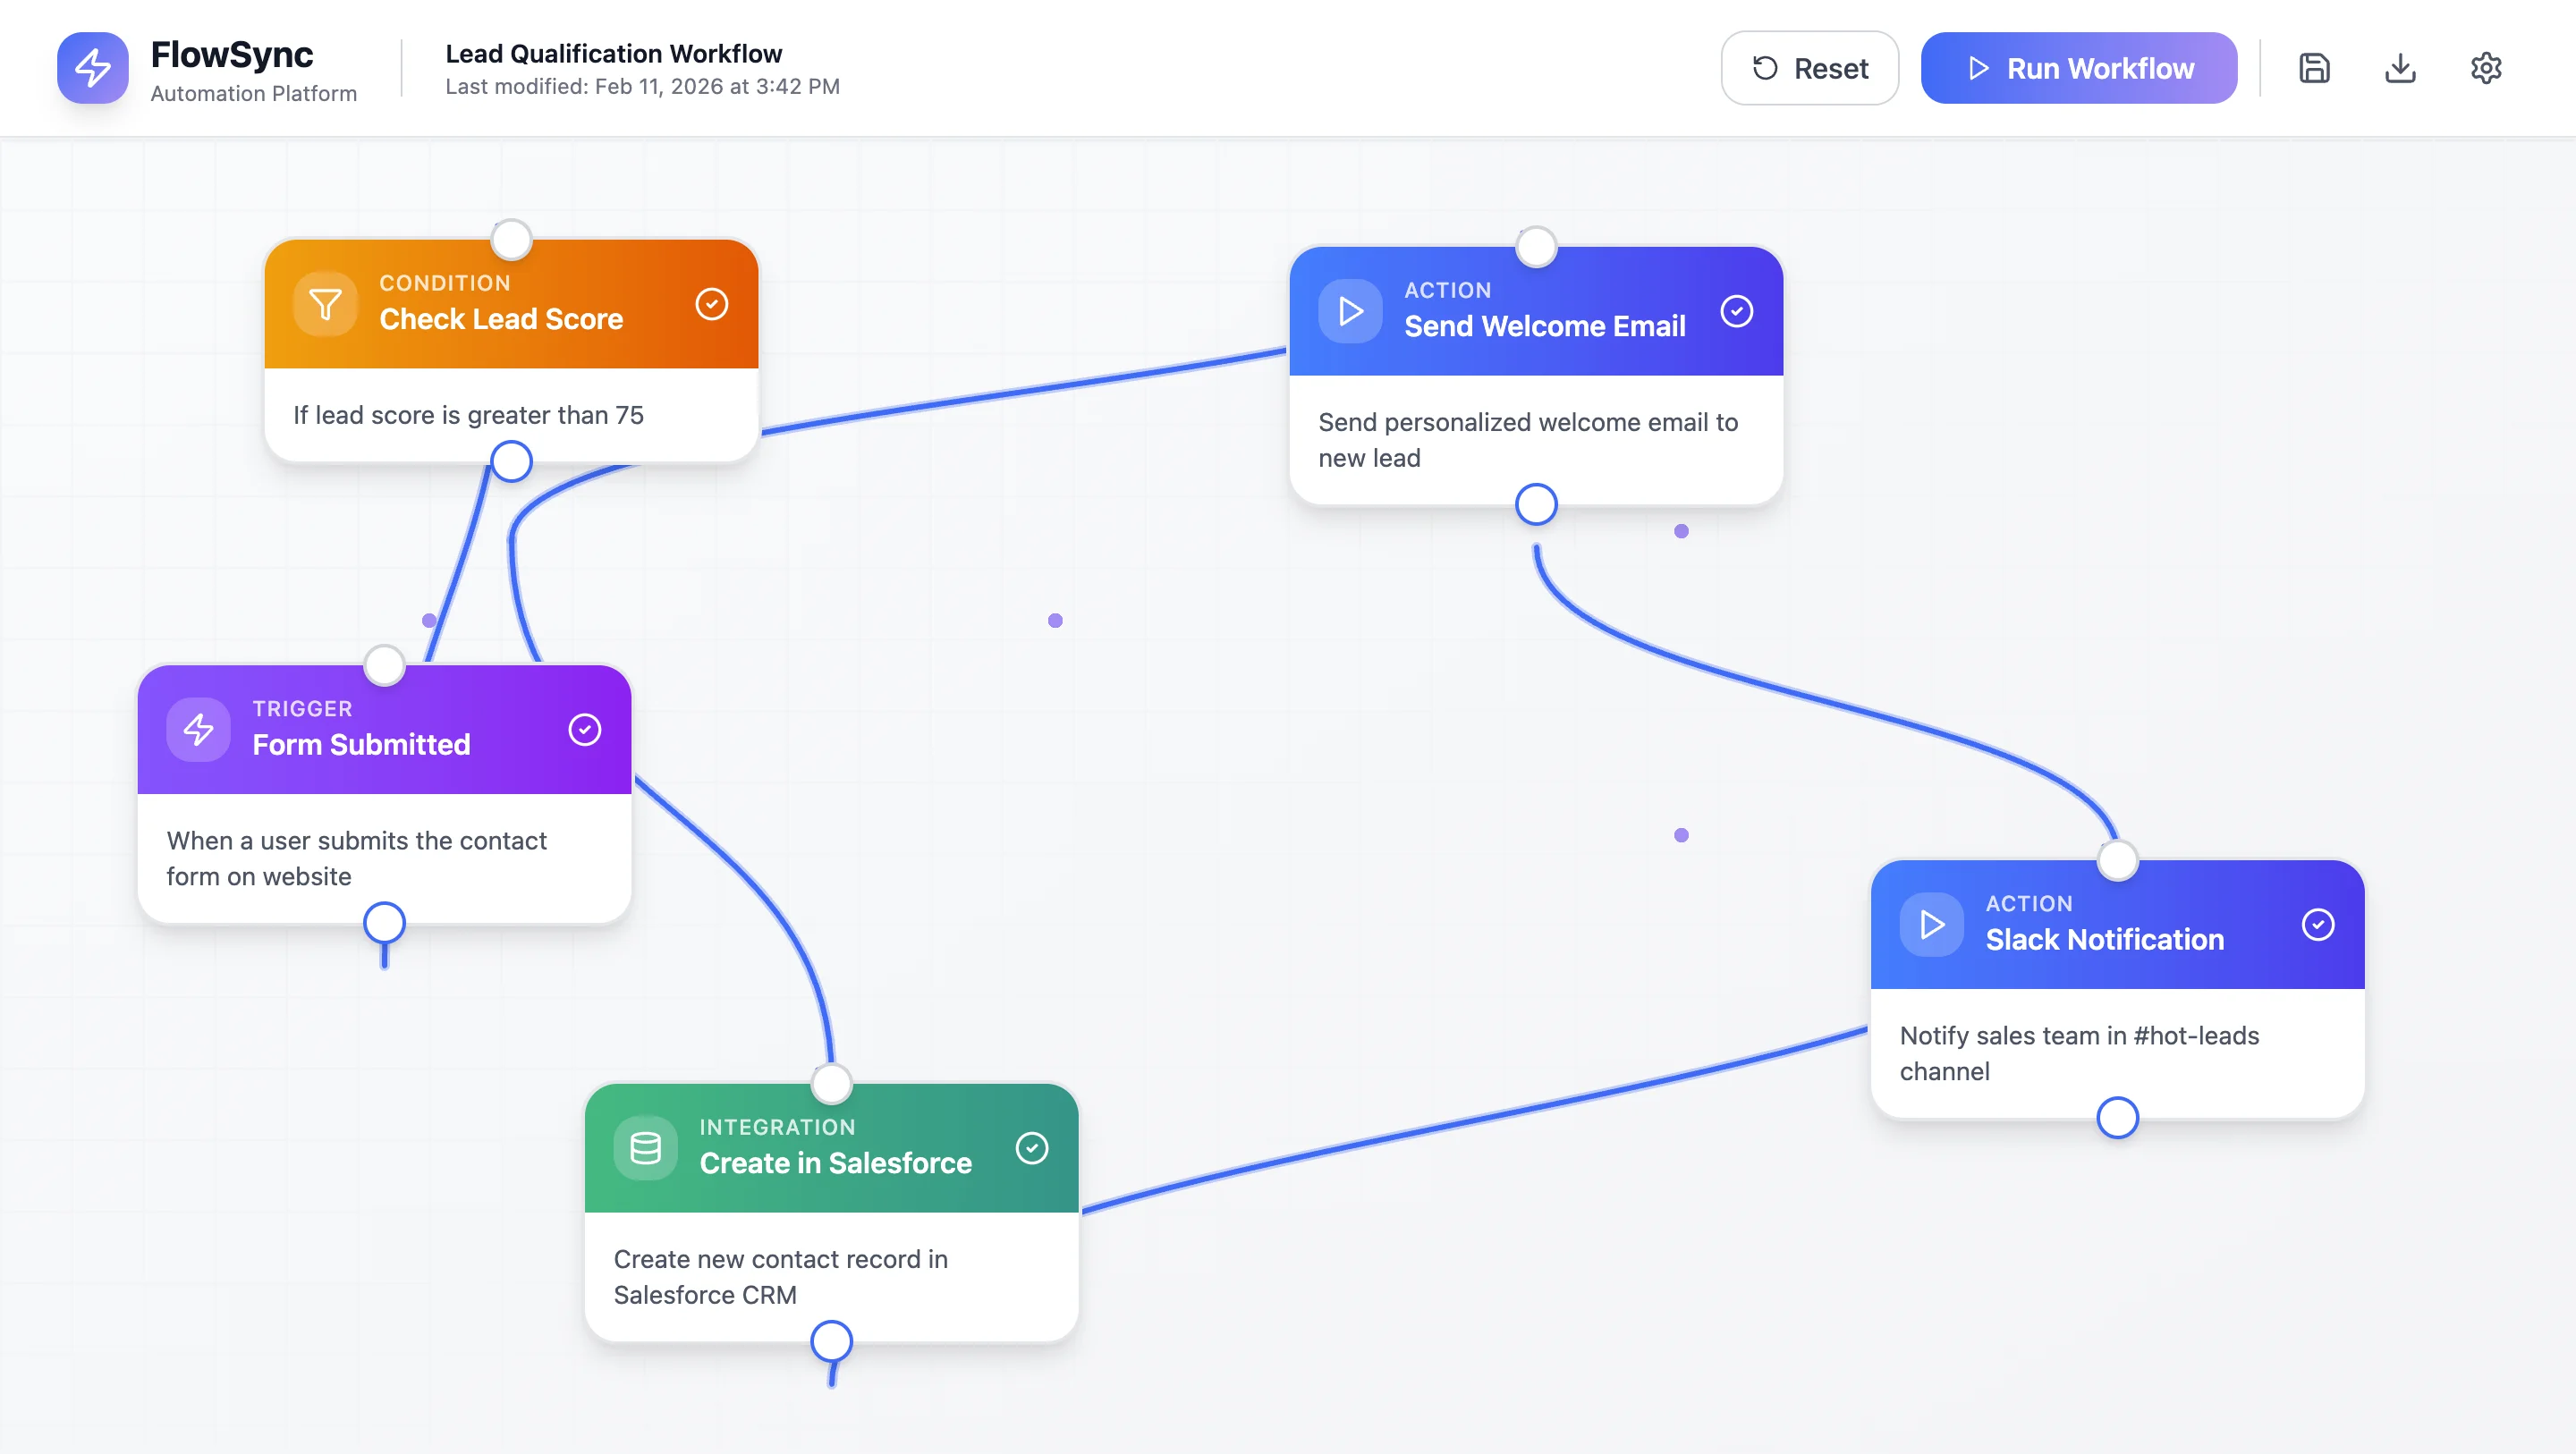
Task: Click the lightning icon on Form Submitted trigger
Action: click(198, 729)
